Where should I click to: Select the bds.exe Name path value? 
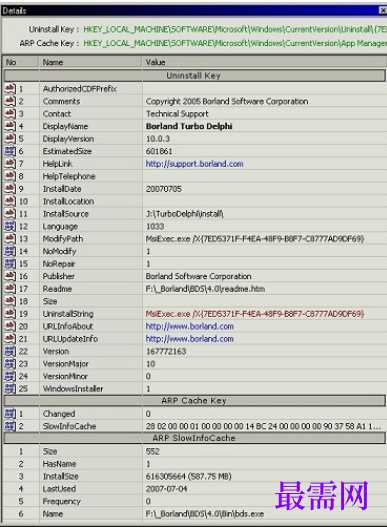[205, 514]
